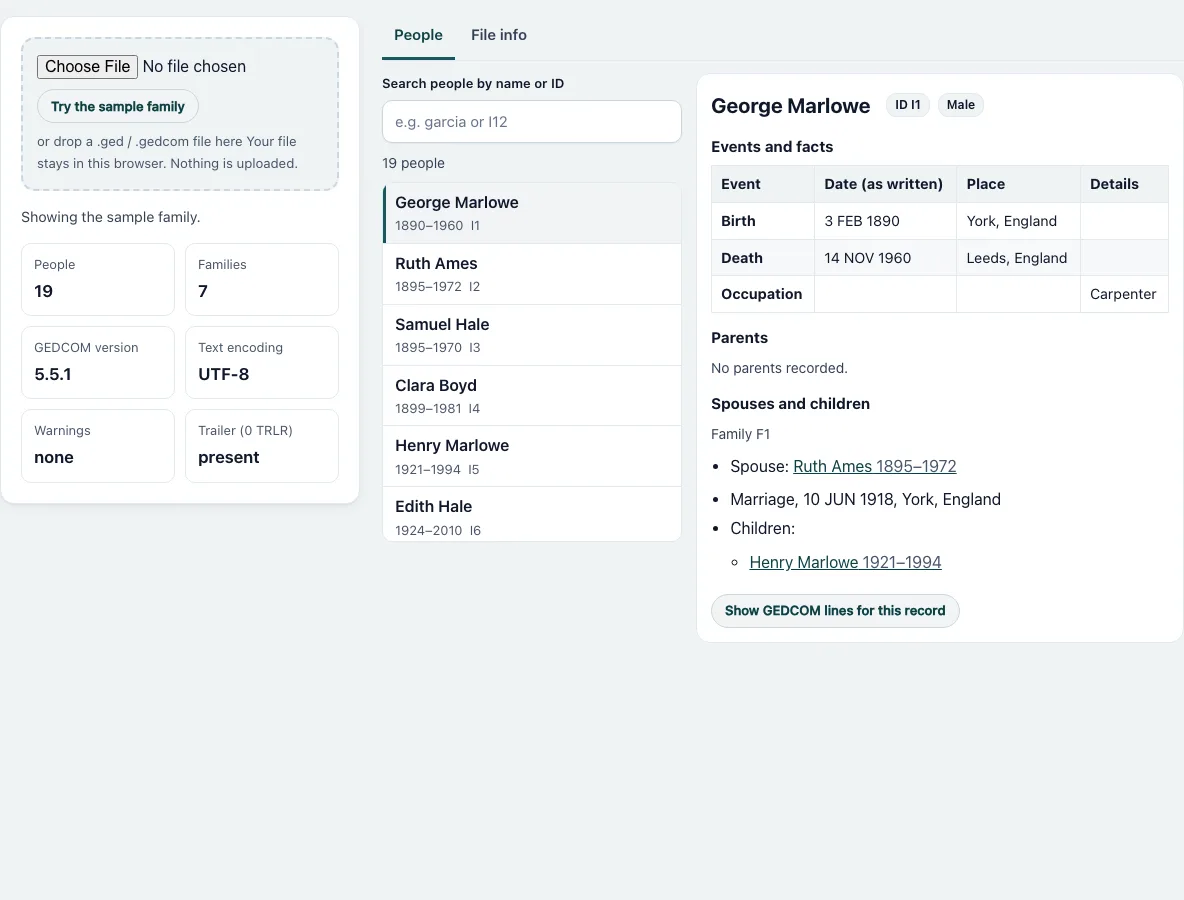The image size is (1184, 900).
Task: Click the Details column header
Action: coord(1124,184)
